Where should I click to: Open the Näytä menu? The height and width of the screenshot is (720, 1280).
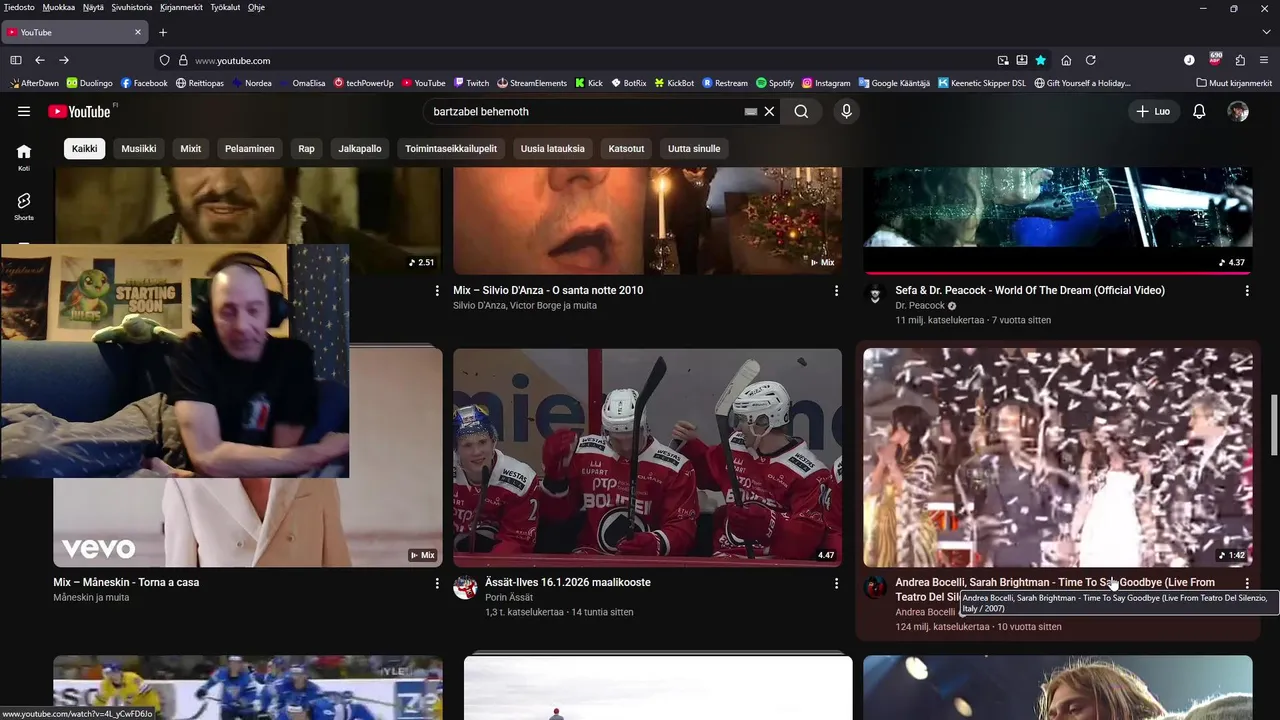(93, 7)
